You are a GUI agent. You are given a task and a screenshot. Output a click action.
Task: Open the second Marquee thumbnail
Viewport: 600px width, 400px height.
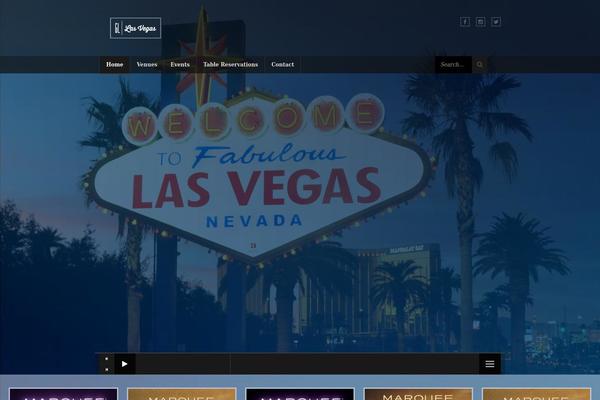pyautogui.click(x=181, y=394)
